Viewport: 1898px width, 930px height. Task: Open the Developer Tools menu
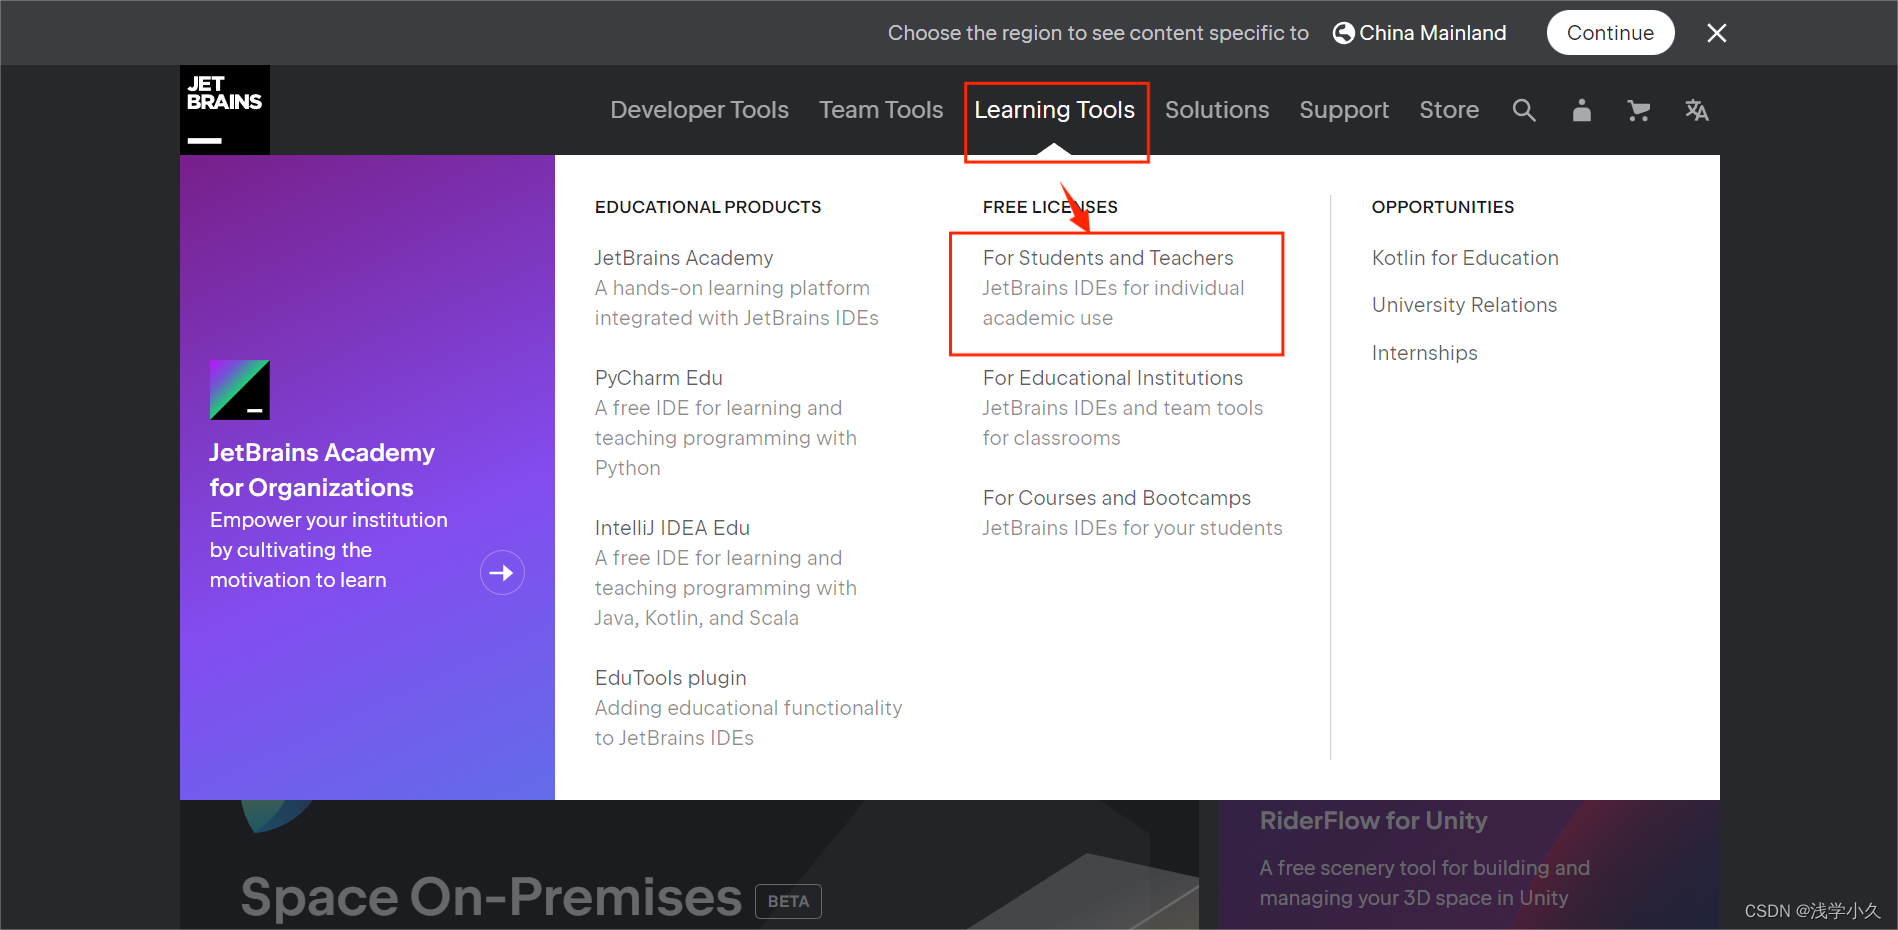(x=699, y=110)
